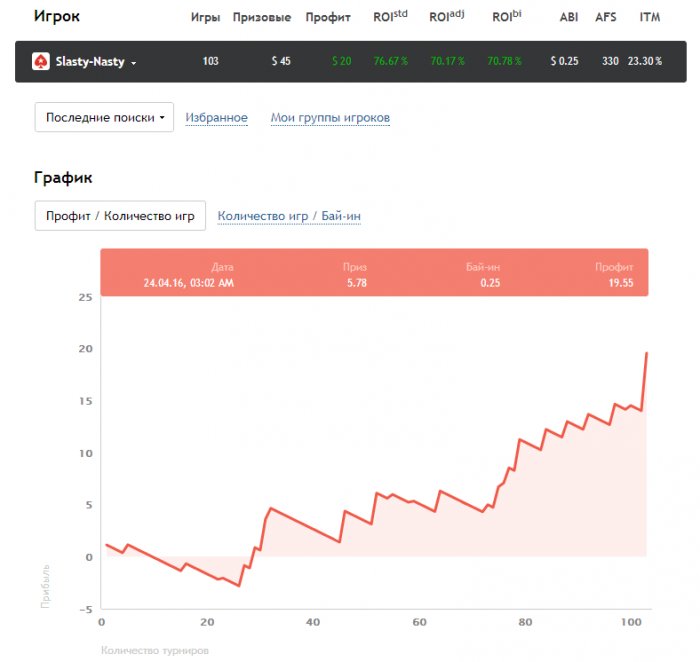The image size is (700, 662).
Task: Click the Призовые column header
Action: (x=262, y=17)
